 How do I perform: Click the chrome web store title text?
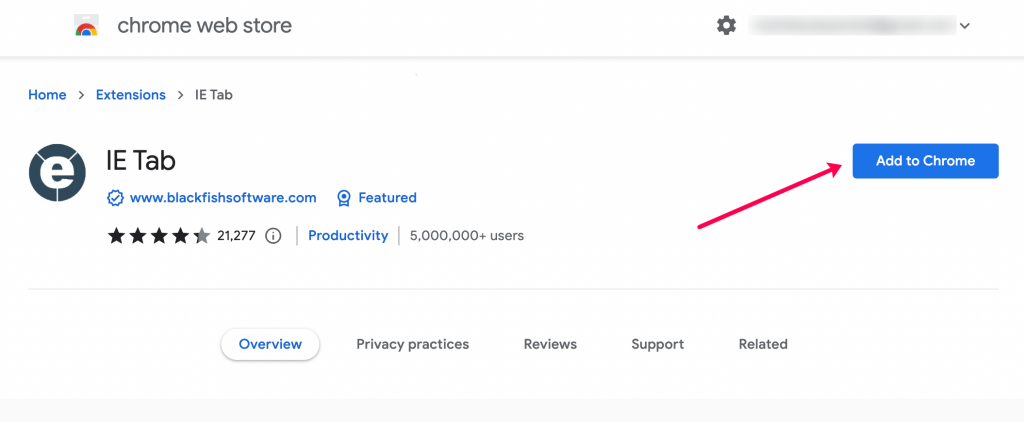coord(204,26)
